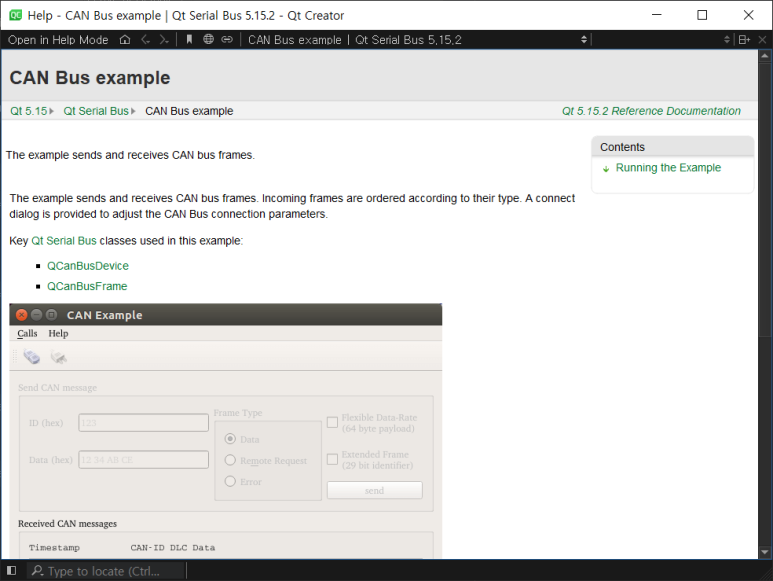Click the Open in Help Mode button
The image size is (773, 581).
(x=58, y=40)
